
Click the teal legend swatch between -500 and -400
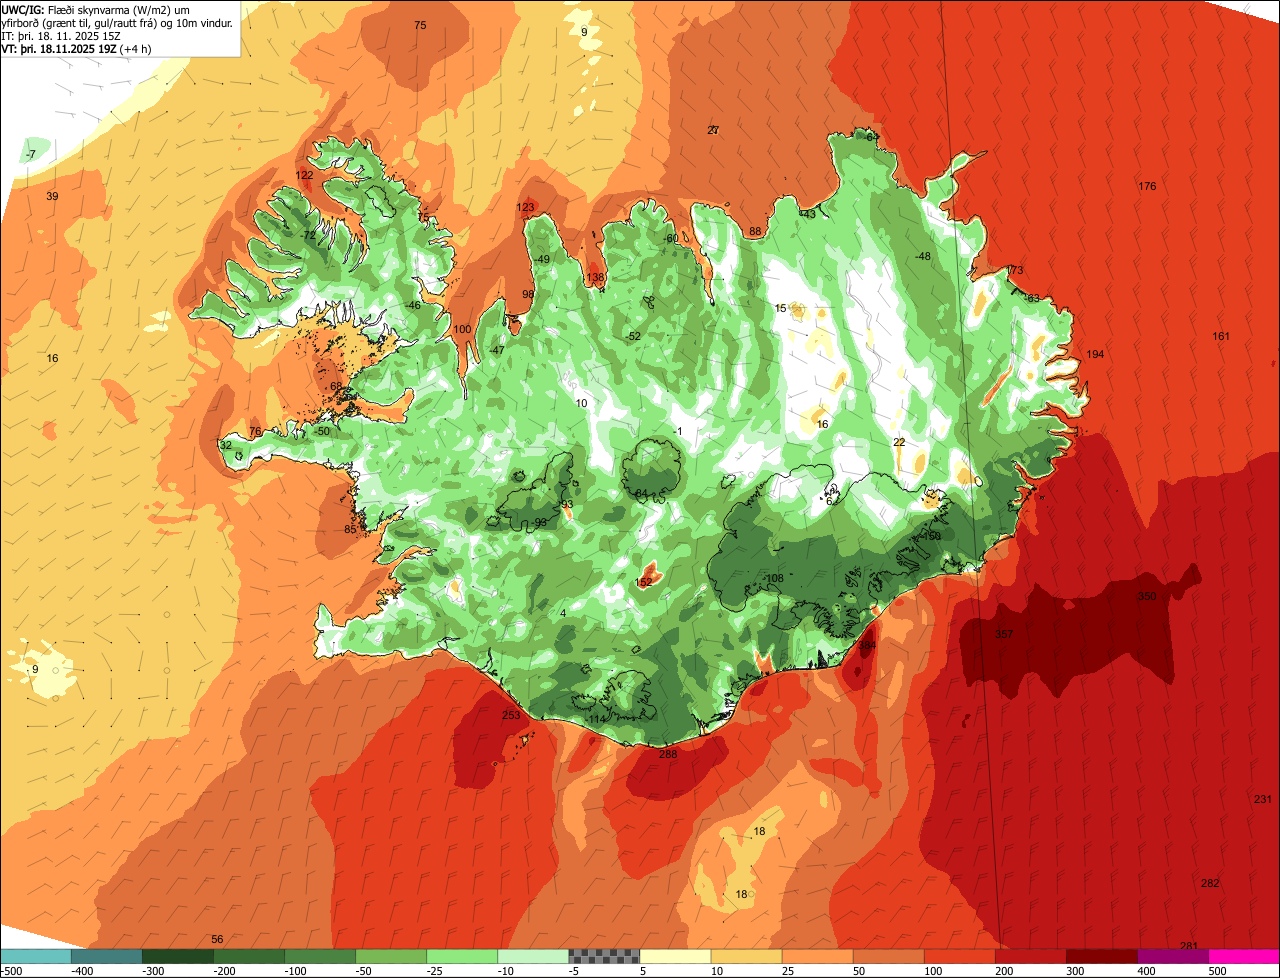pos(36,956)
